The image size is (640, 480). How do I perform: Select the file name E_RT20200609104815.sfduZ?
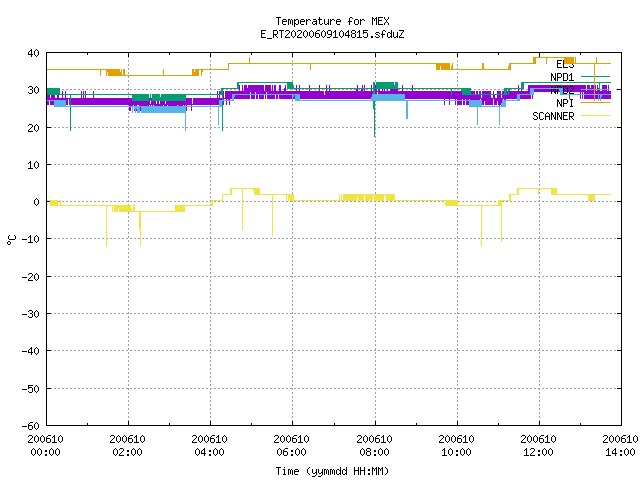tap(332, 34)
